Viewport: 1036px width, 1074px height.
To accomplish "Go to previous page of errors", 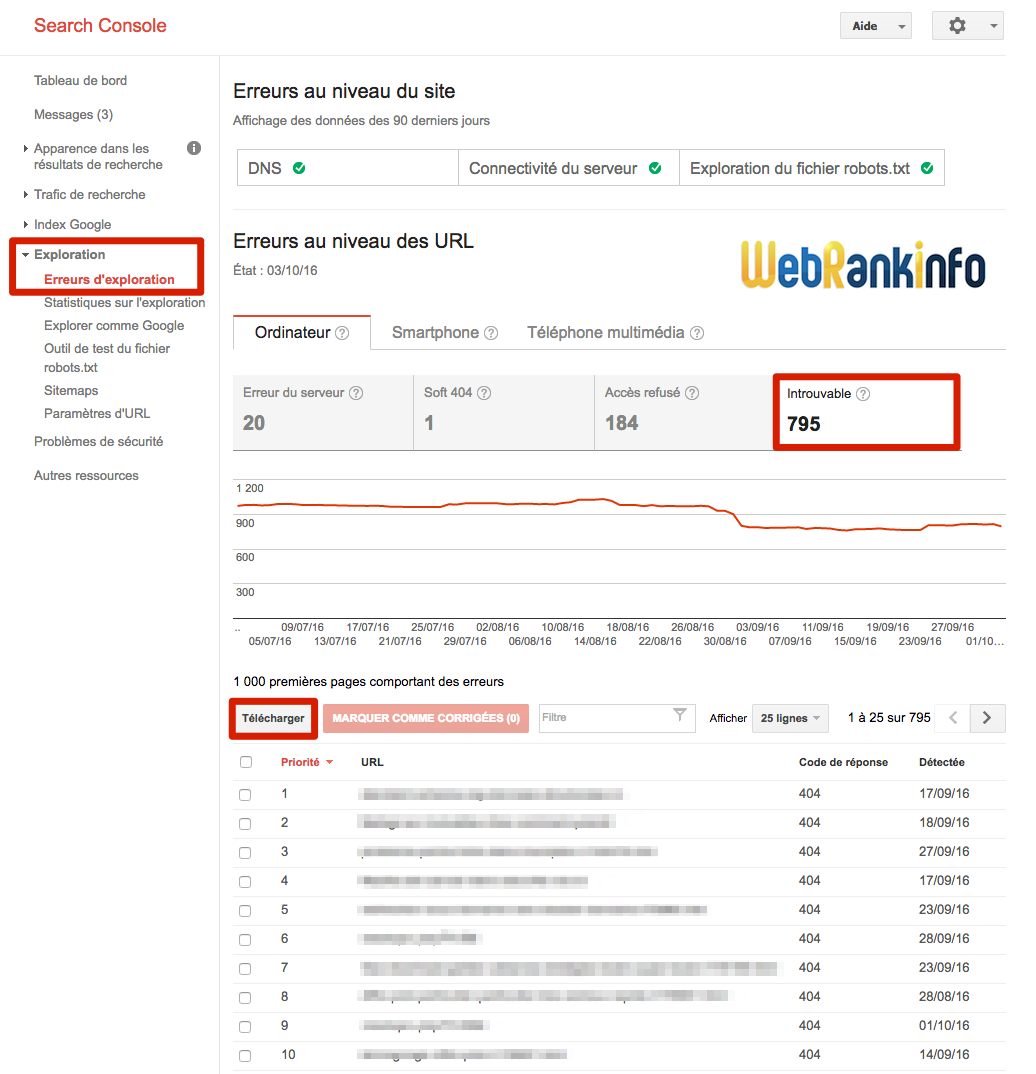I will [952, 718].
